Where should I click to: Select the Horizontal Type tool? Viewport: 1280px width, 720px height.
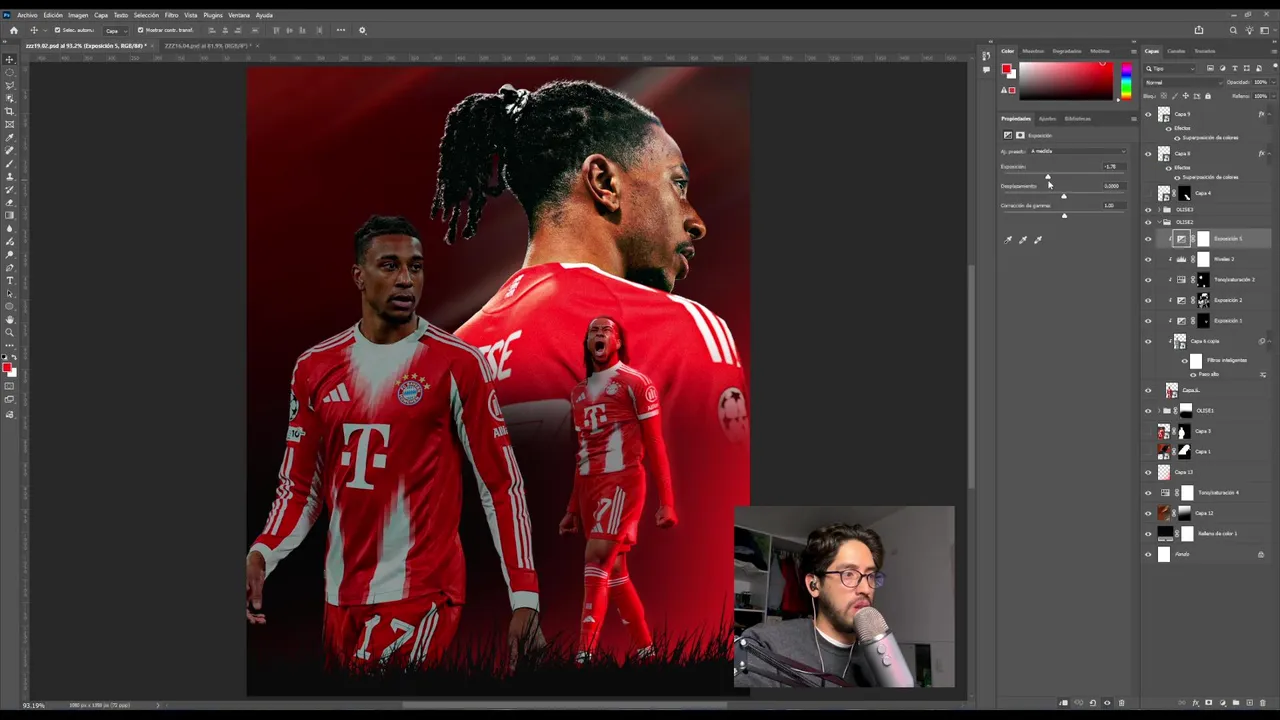(x=10, y=281)
